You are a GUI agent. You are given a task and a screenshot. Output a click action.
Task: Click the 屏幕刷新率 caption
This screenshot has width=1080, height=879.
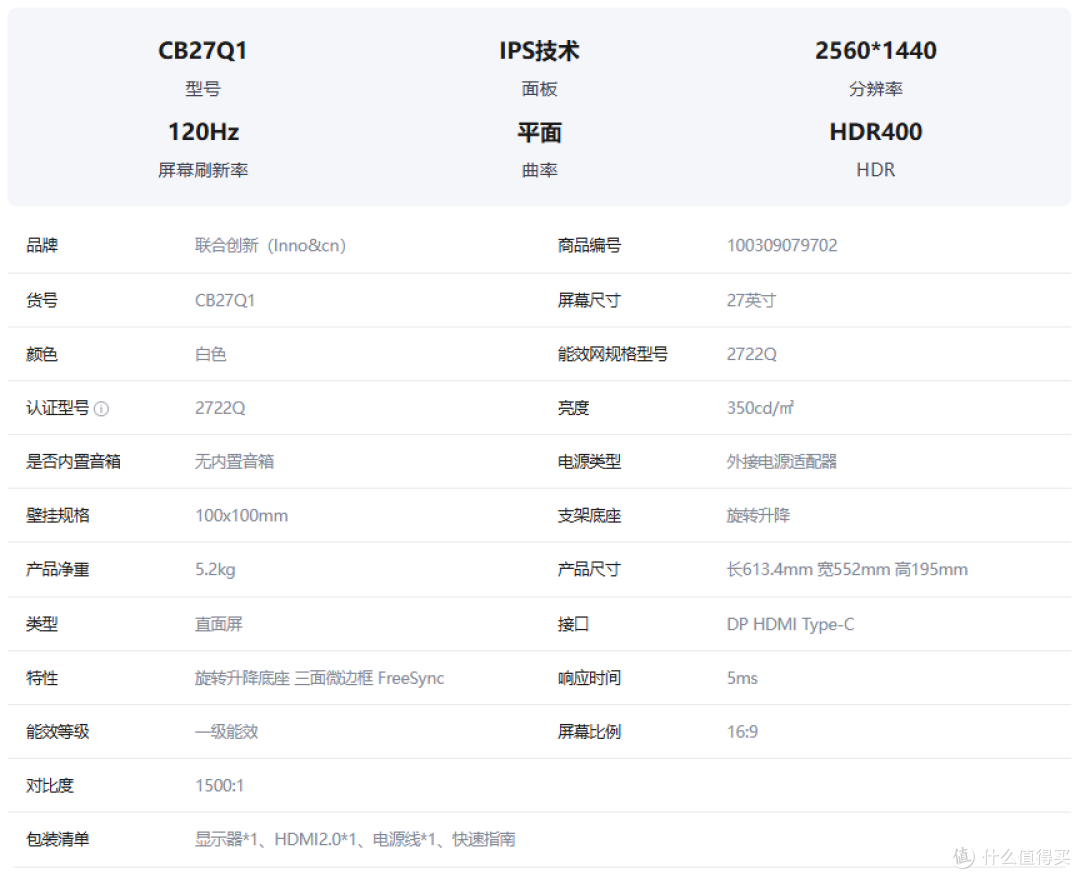(203, 170)
